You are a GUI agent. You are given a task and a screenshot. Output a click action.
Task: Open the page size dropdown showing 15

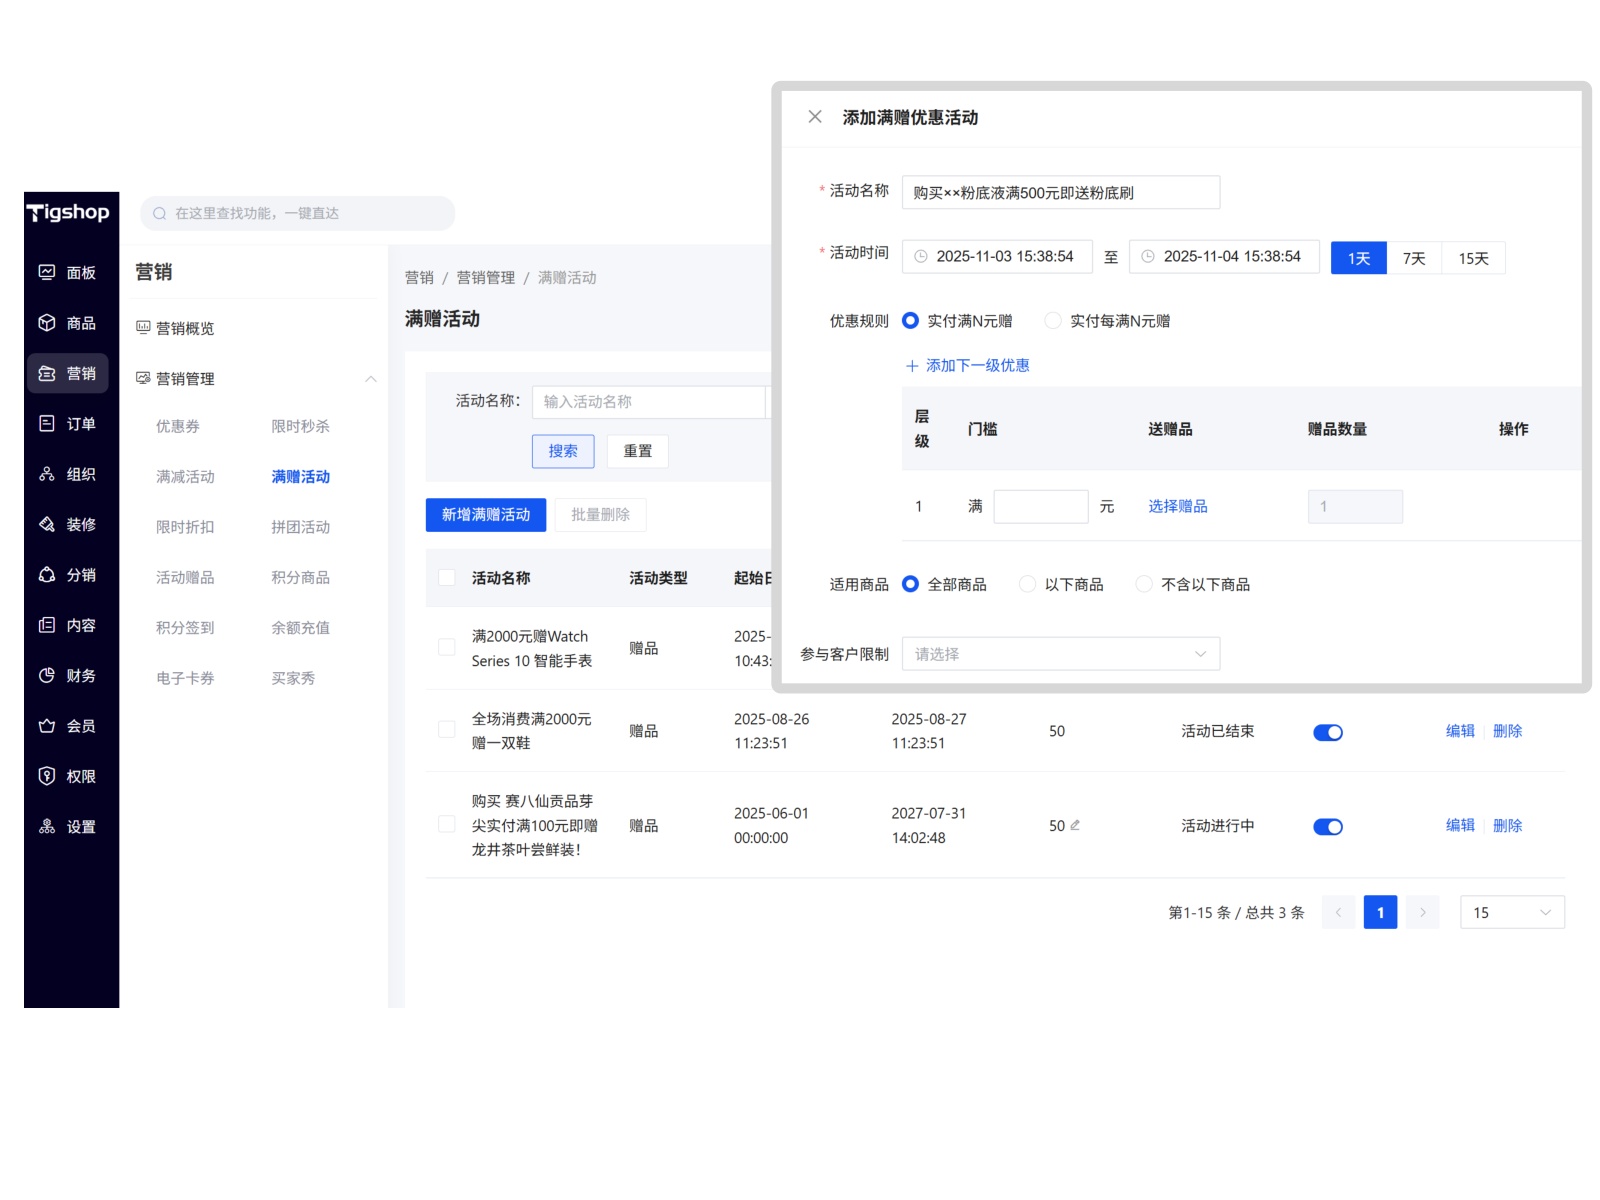[x=1511, y=912]
